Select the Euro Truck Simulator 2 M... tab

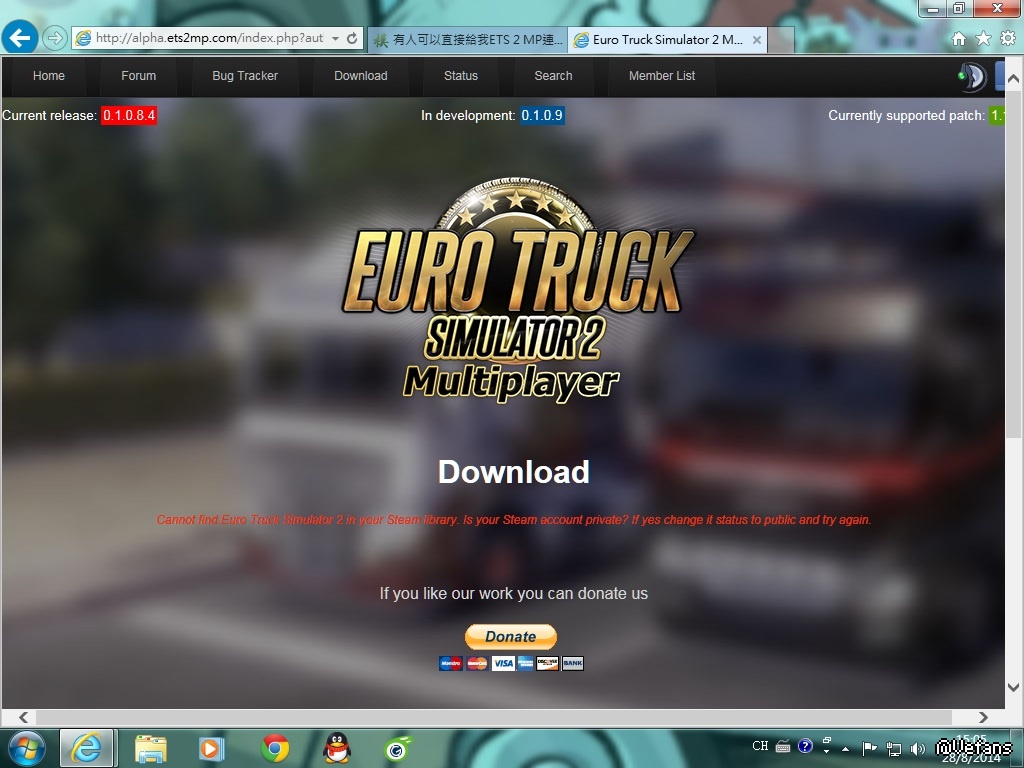666,40
